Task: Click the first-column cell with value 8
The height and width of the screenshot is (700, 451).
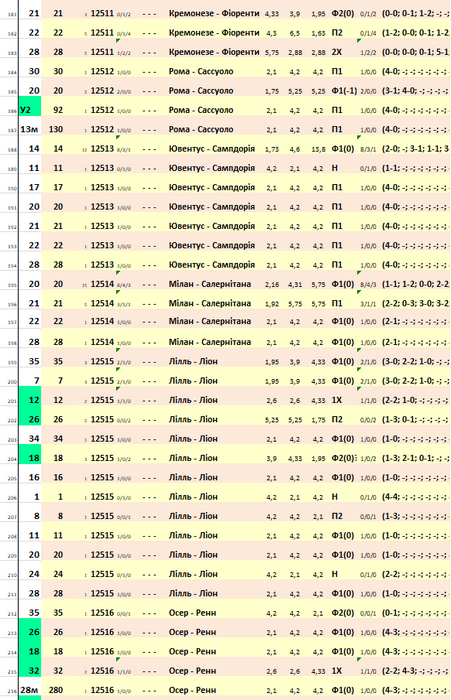Action: [x=36, y=516]
